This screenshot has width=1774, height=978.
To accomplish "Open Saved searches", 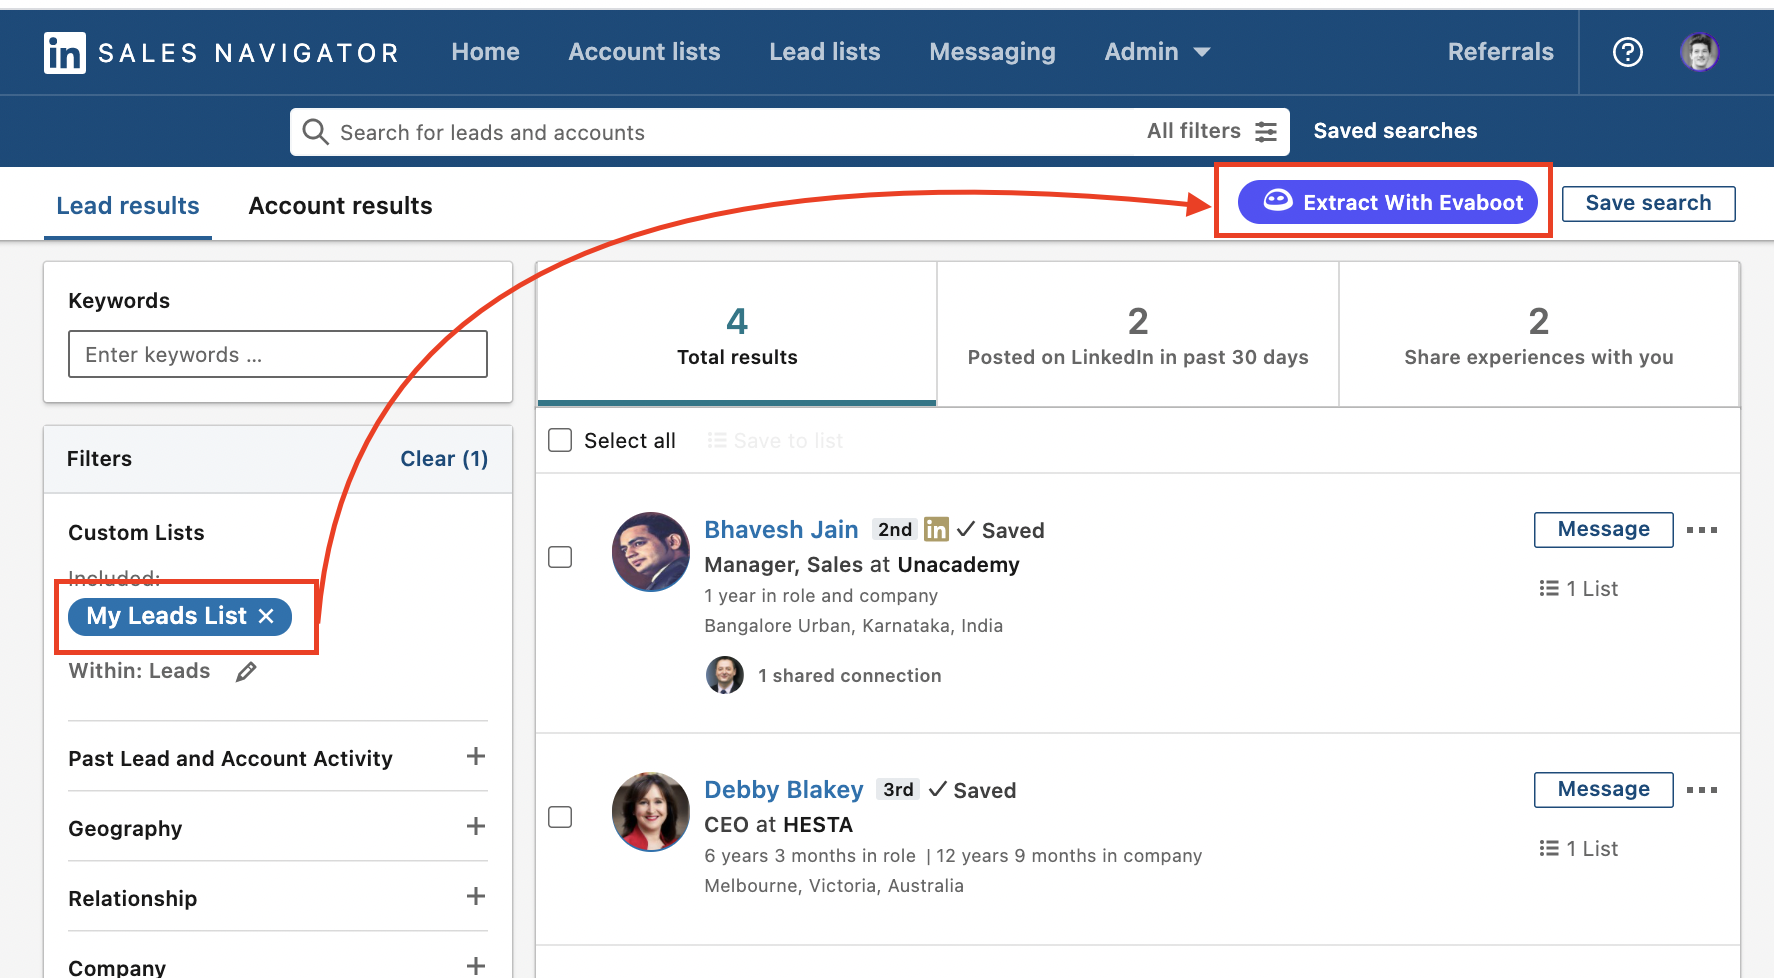I will point(1395,131).
